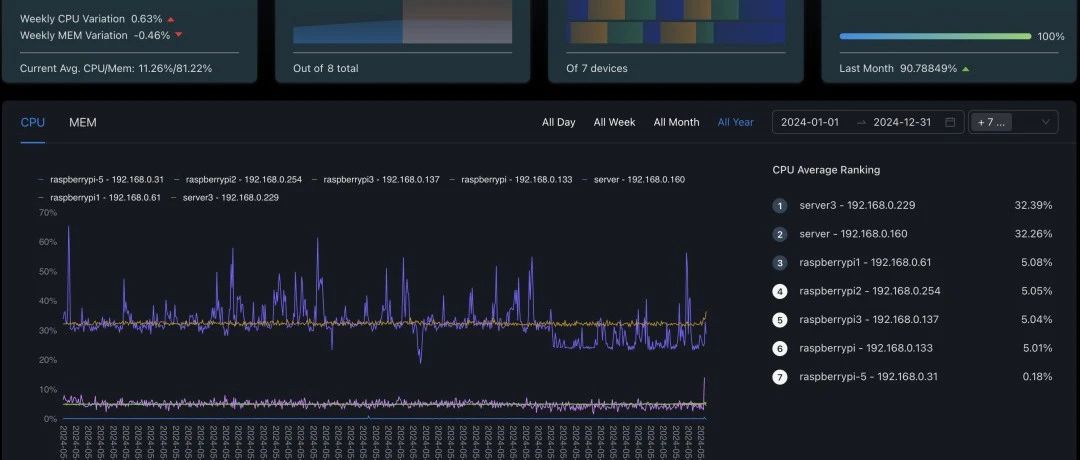This screenshot has height=460, width=1080.
Task: Click rank 5 badge for raspberrypi3
Action: pyautogui.click(x=780, y=320)
